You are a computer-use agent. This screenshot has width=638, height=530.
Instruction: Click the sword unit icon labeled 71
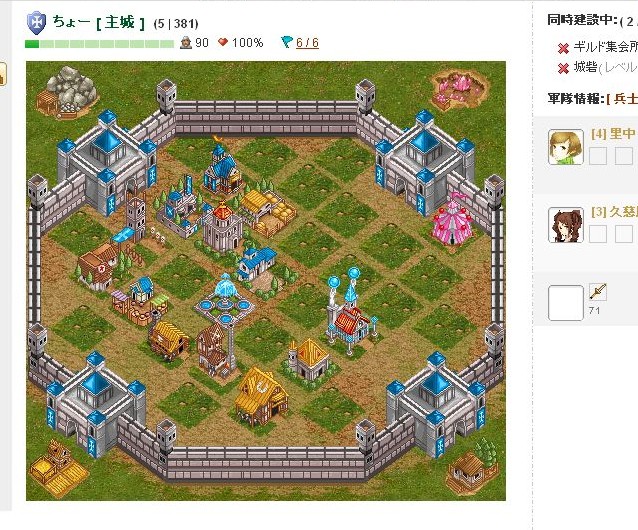click(598, 292)
